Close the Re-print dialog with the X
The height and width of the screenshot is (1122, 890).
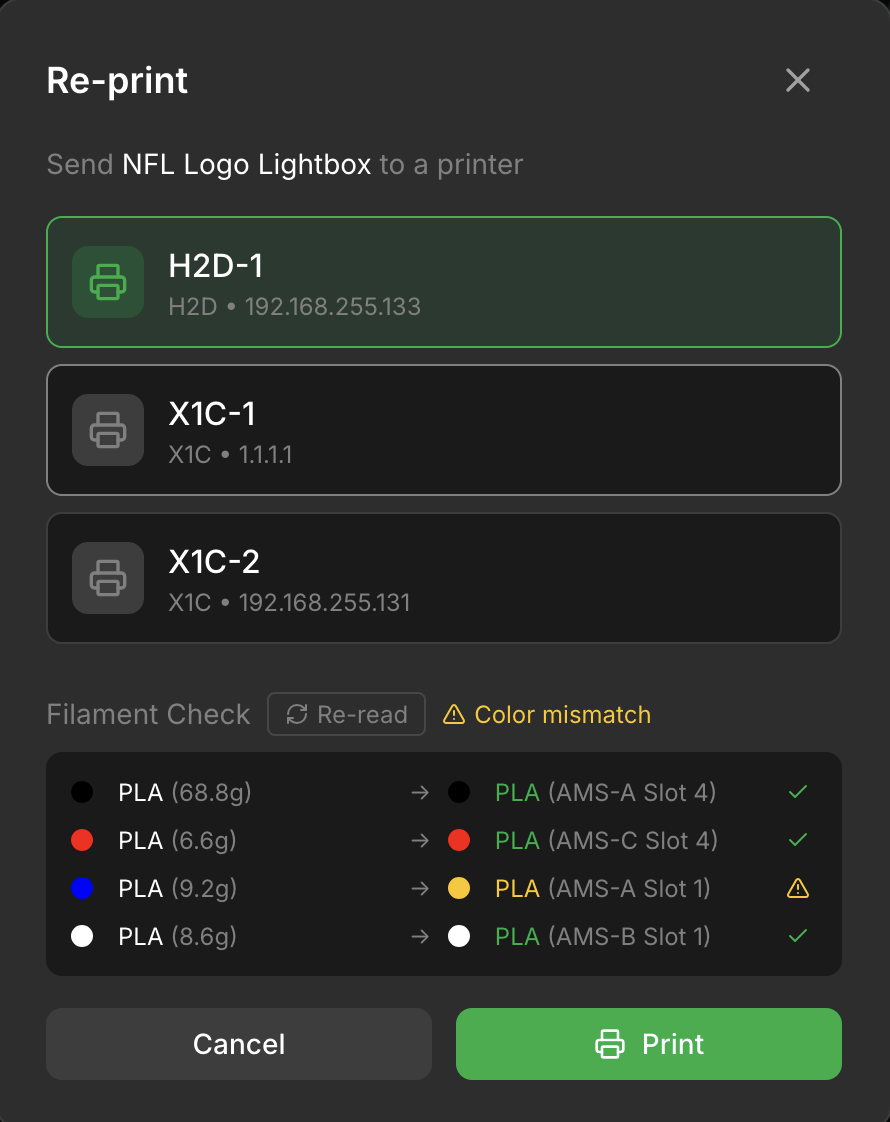click(797, 80)
